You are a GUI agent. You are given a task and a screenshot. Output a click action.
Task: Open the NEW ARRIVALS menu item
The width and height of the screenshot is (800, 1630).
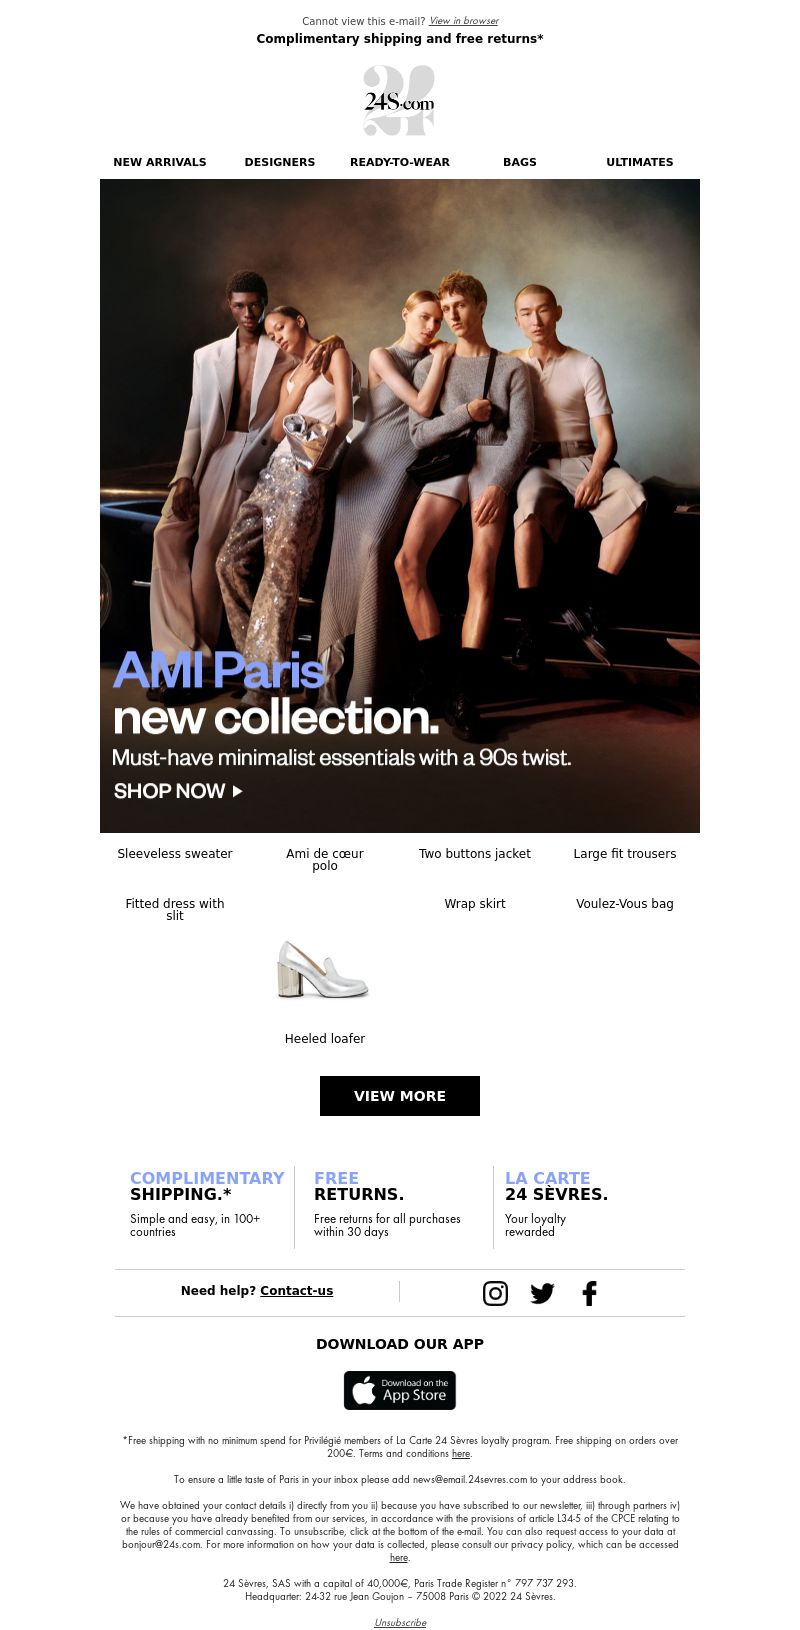(x=160, y=162)
